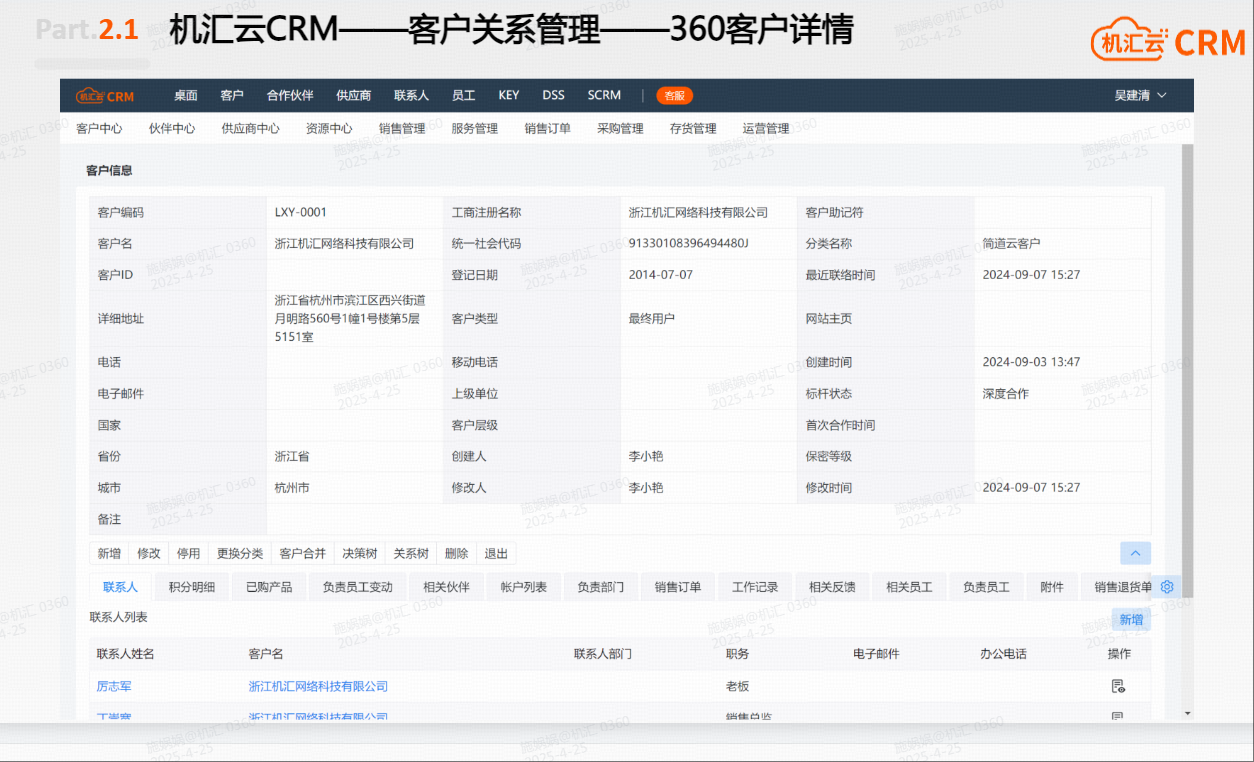
Task: Click the action icon in 厉志军's row
Action: pyautogui.click(x=1118, y=686)
